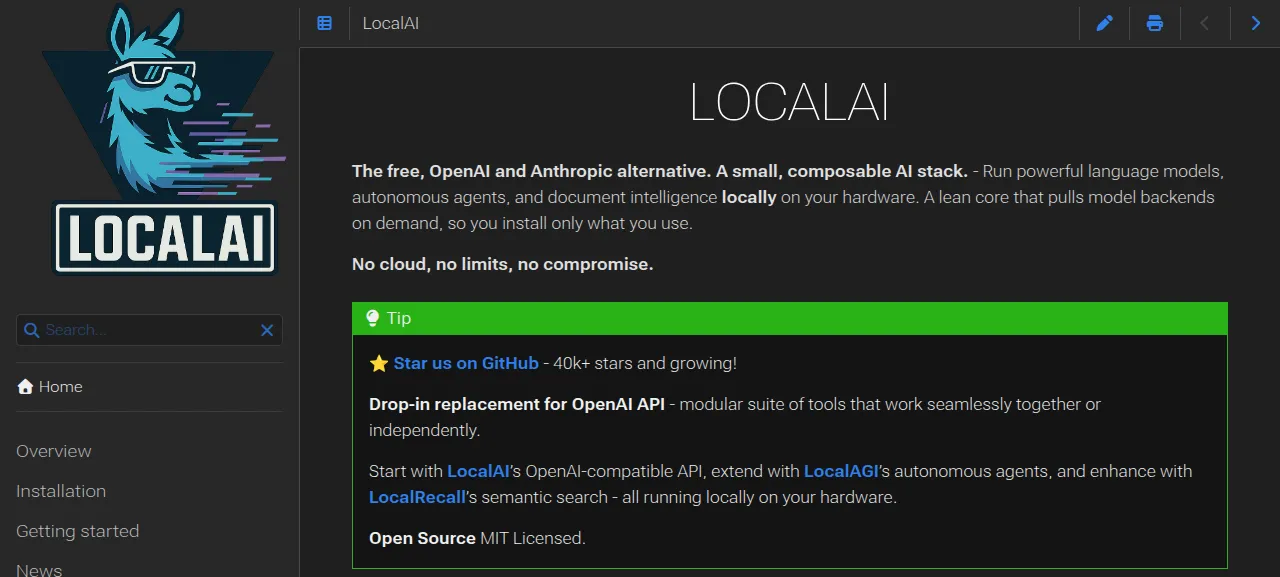
Task: Click the search magnifier icon
Action: coord(31,330)
